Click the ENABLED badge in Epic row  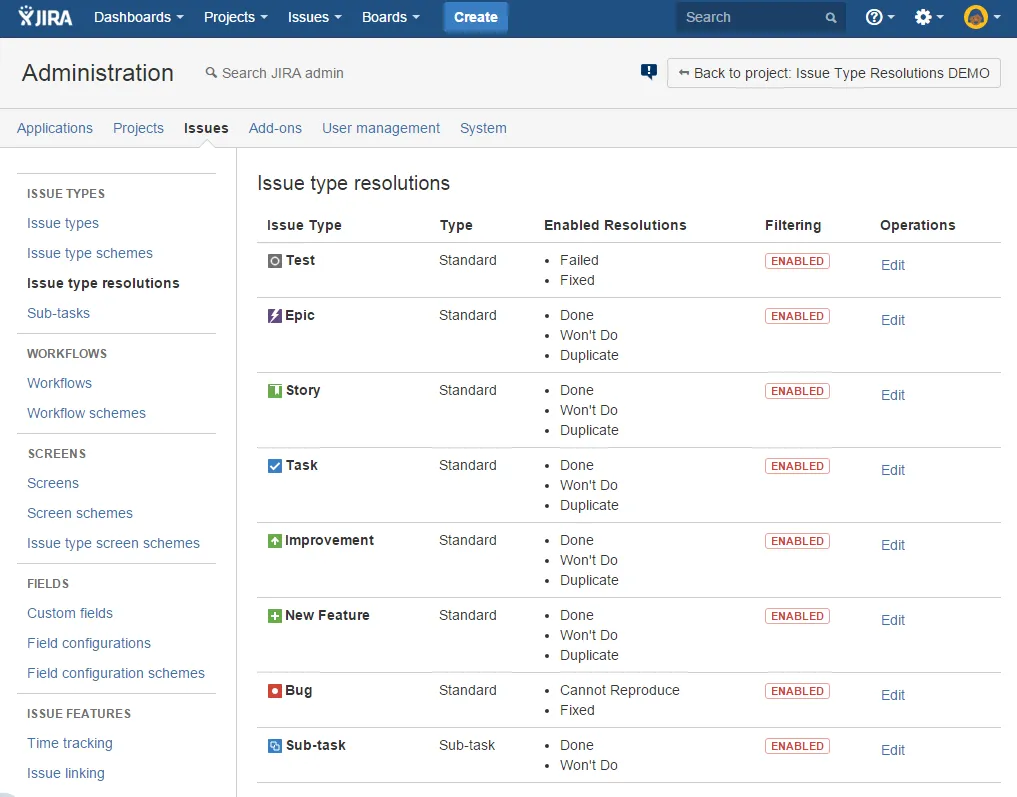tap(797, 316)
